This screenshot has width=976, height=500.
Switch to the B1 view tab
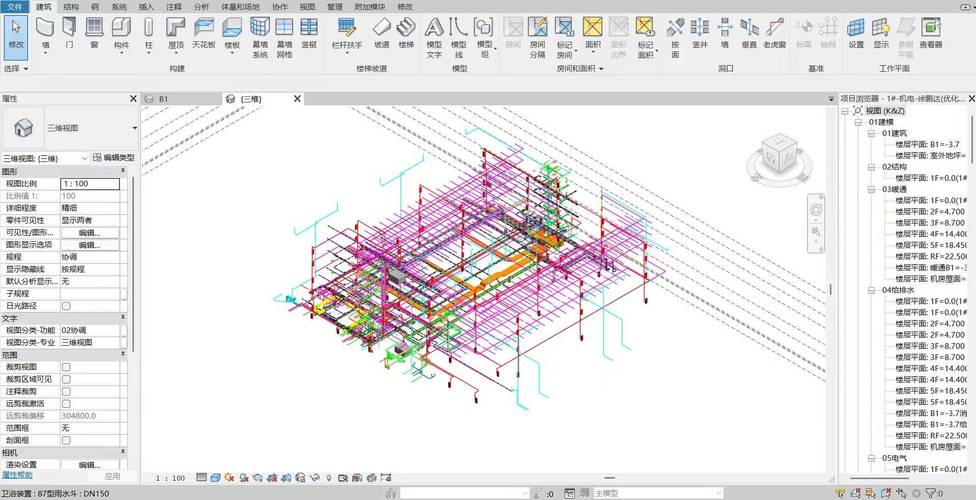coord(163,99)
